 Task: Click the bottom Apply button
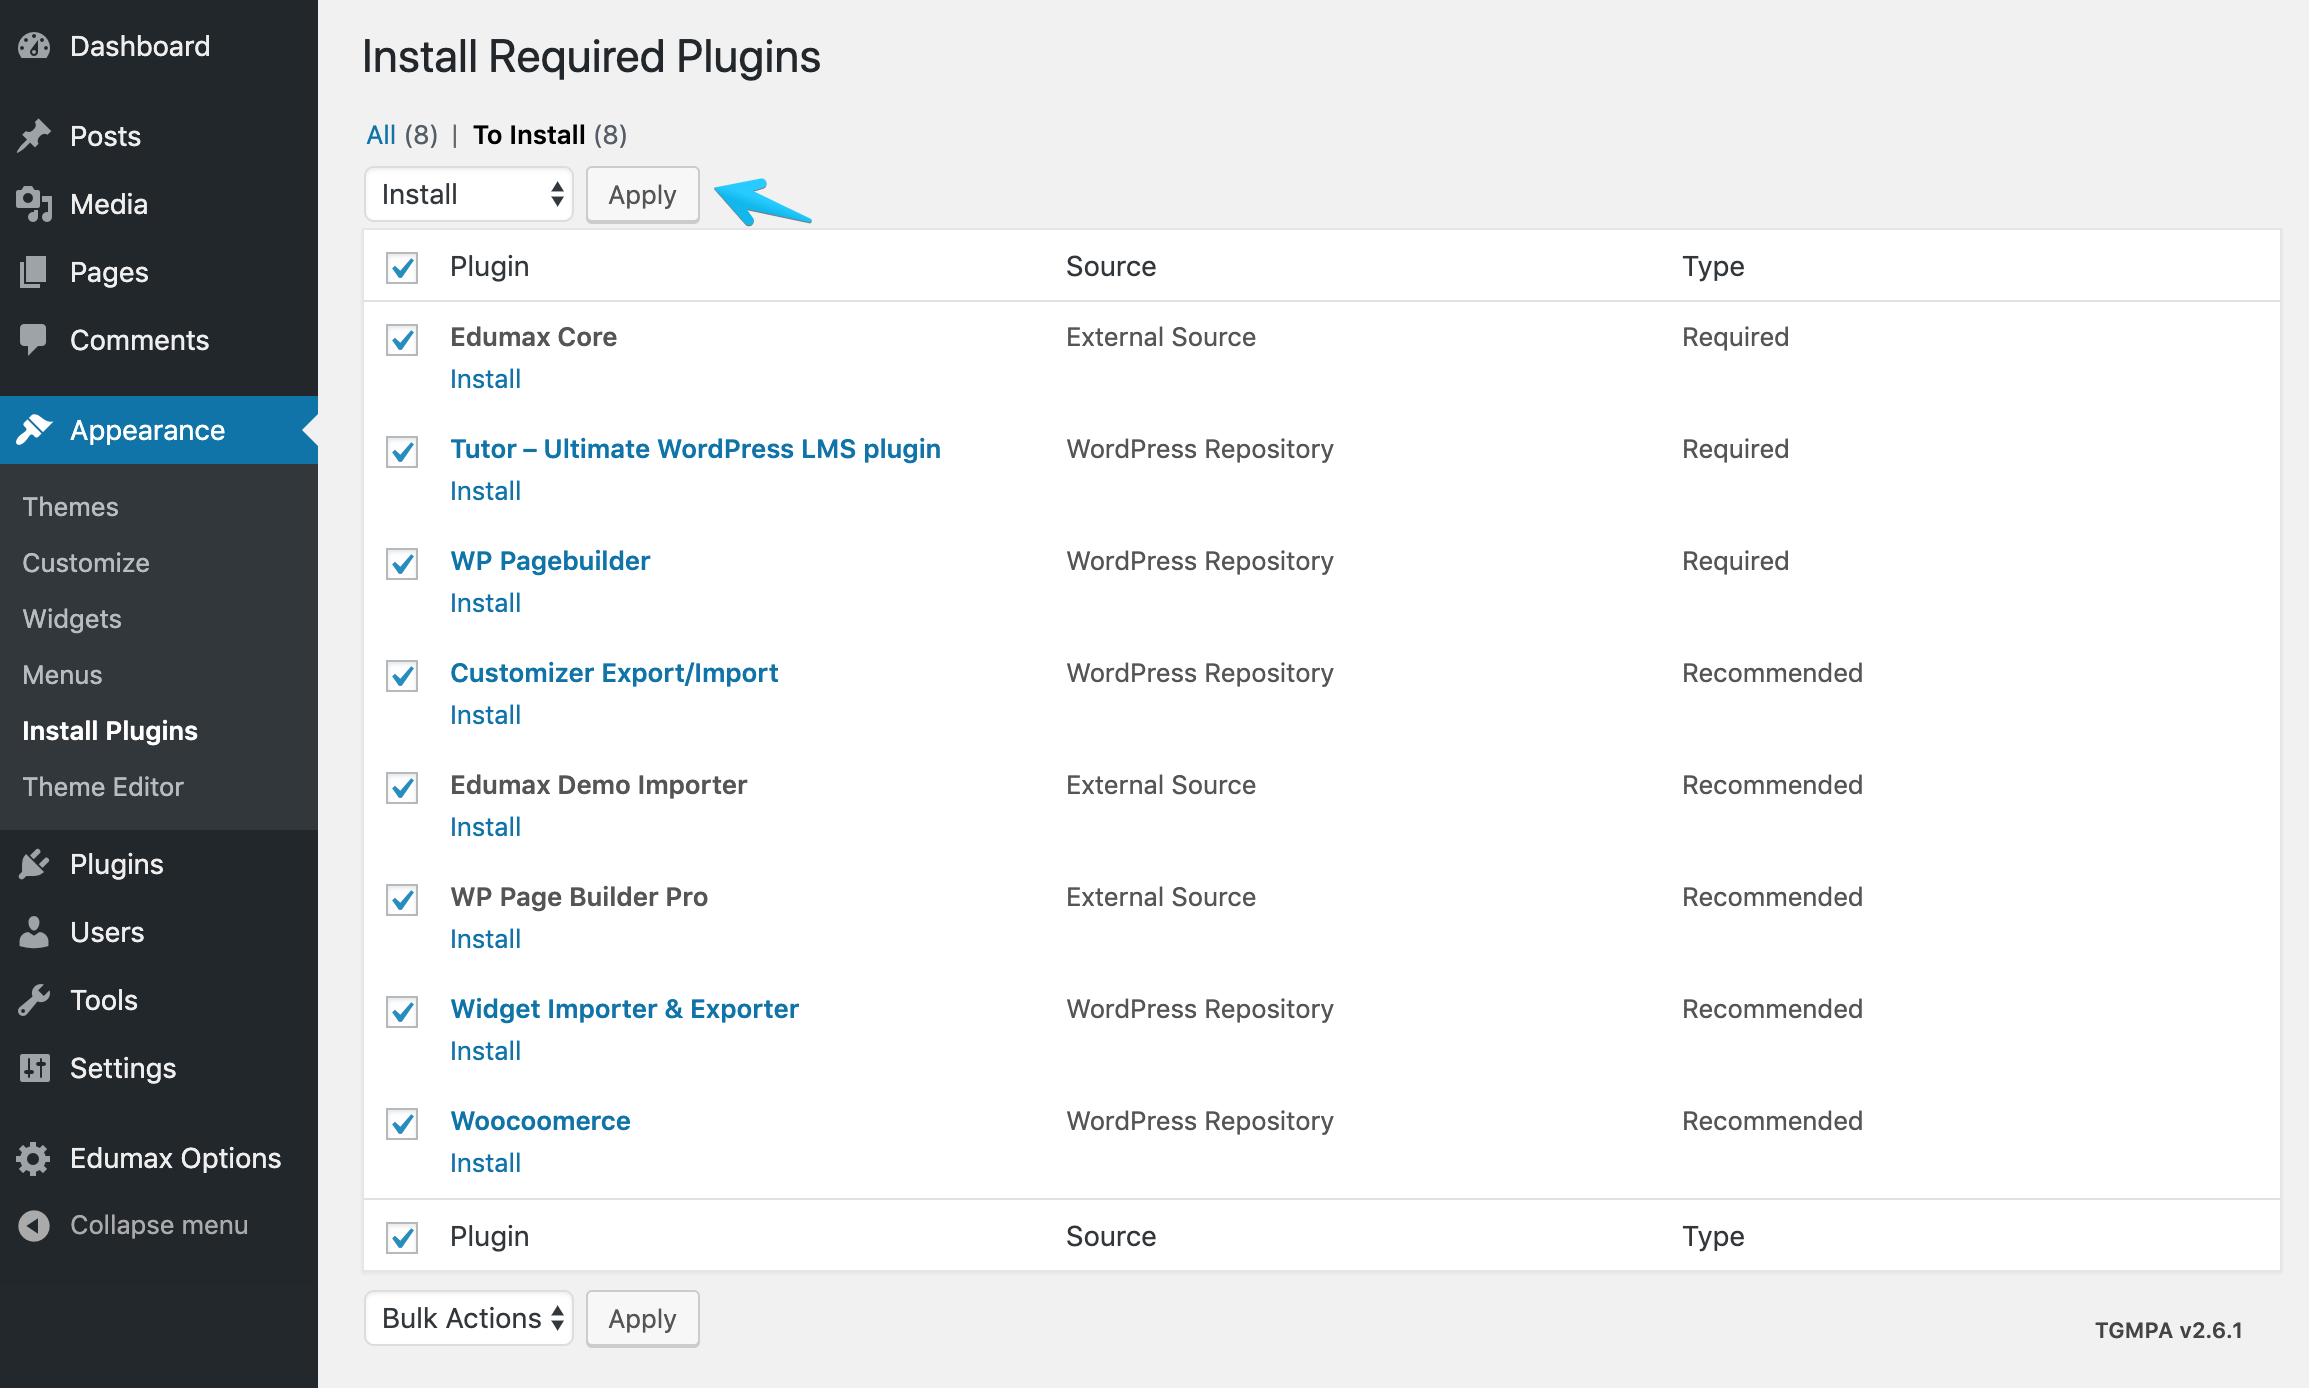pyautogui.click(x=642, y=1319)
